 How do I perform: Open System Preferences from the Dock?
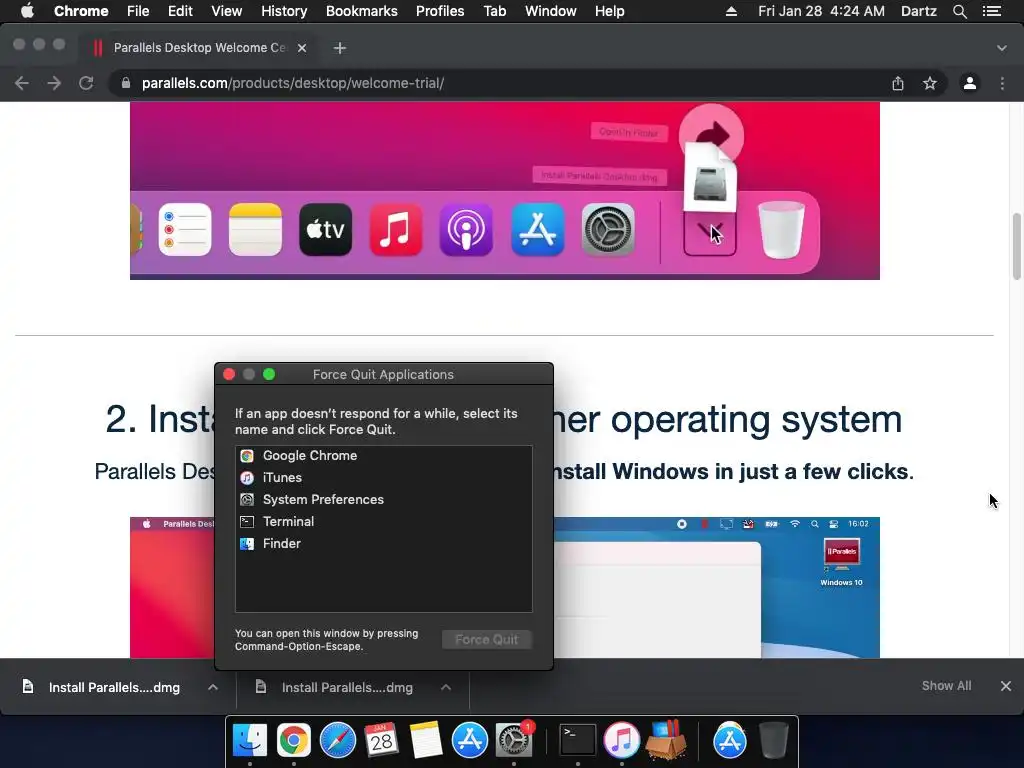click(x=514, y=741)
